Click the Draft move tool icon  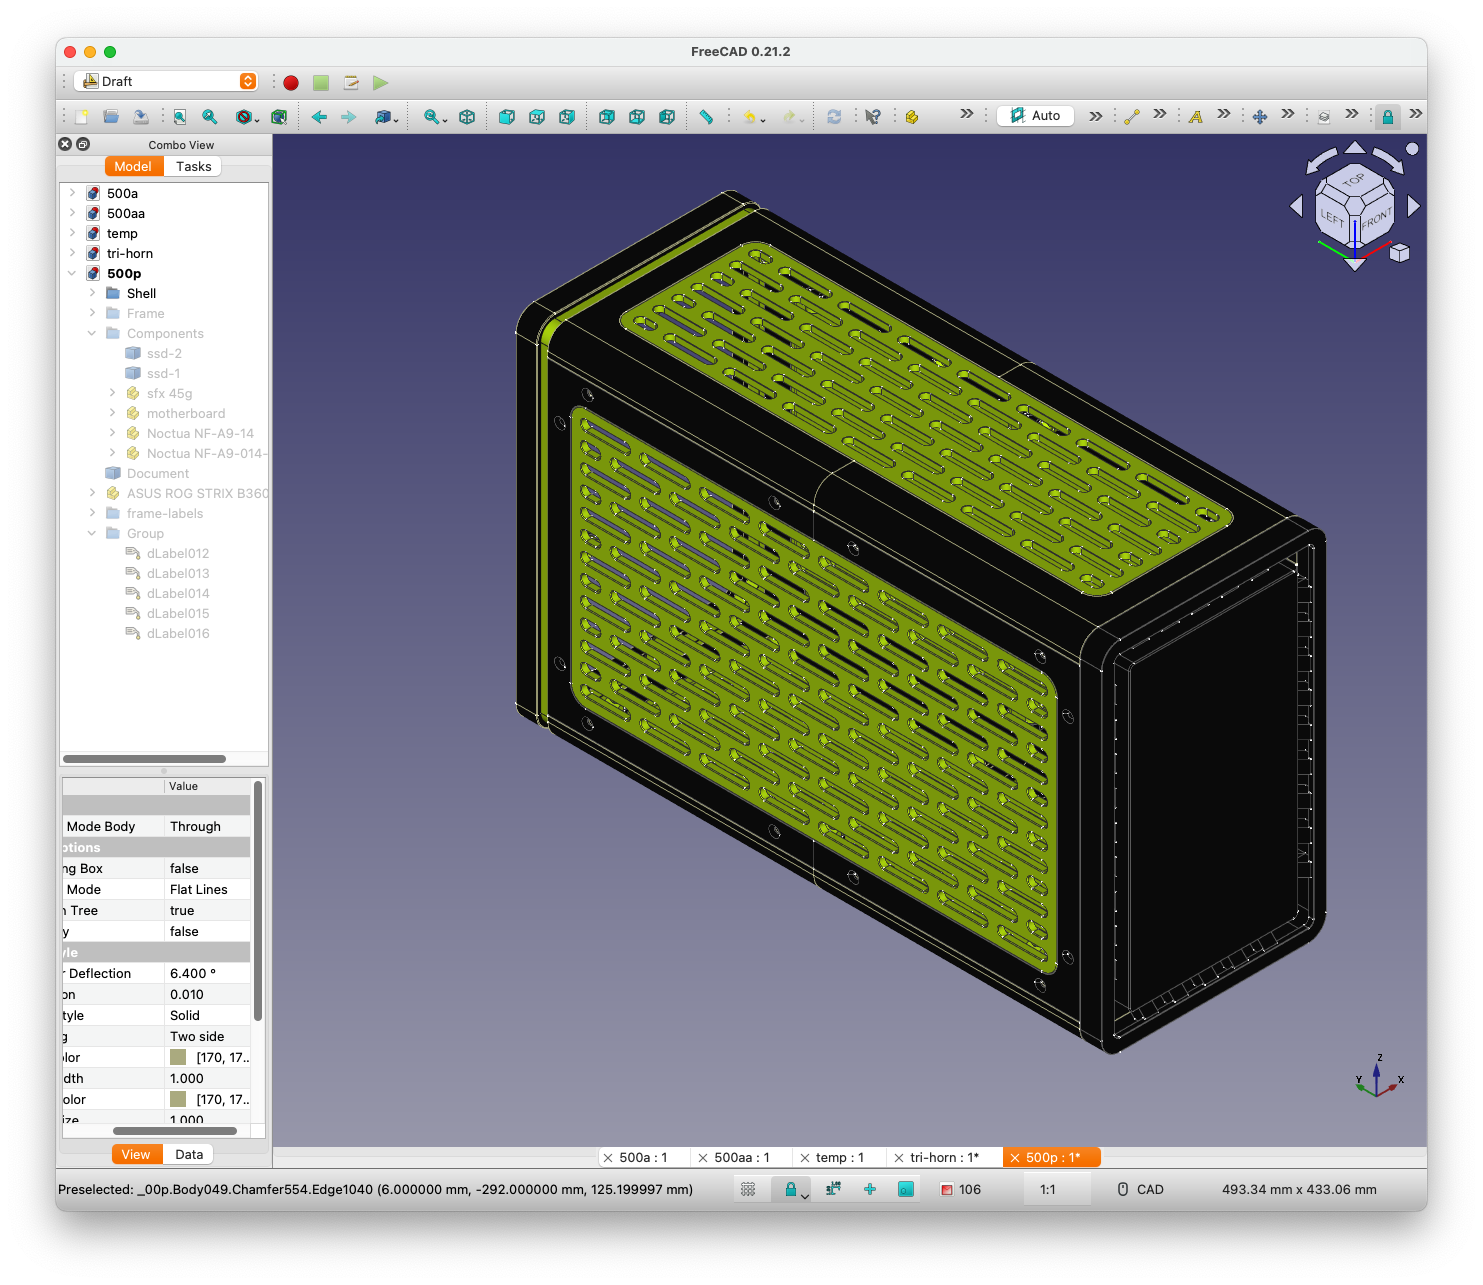click(1260, 117)
